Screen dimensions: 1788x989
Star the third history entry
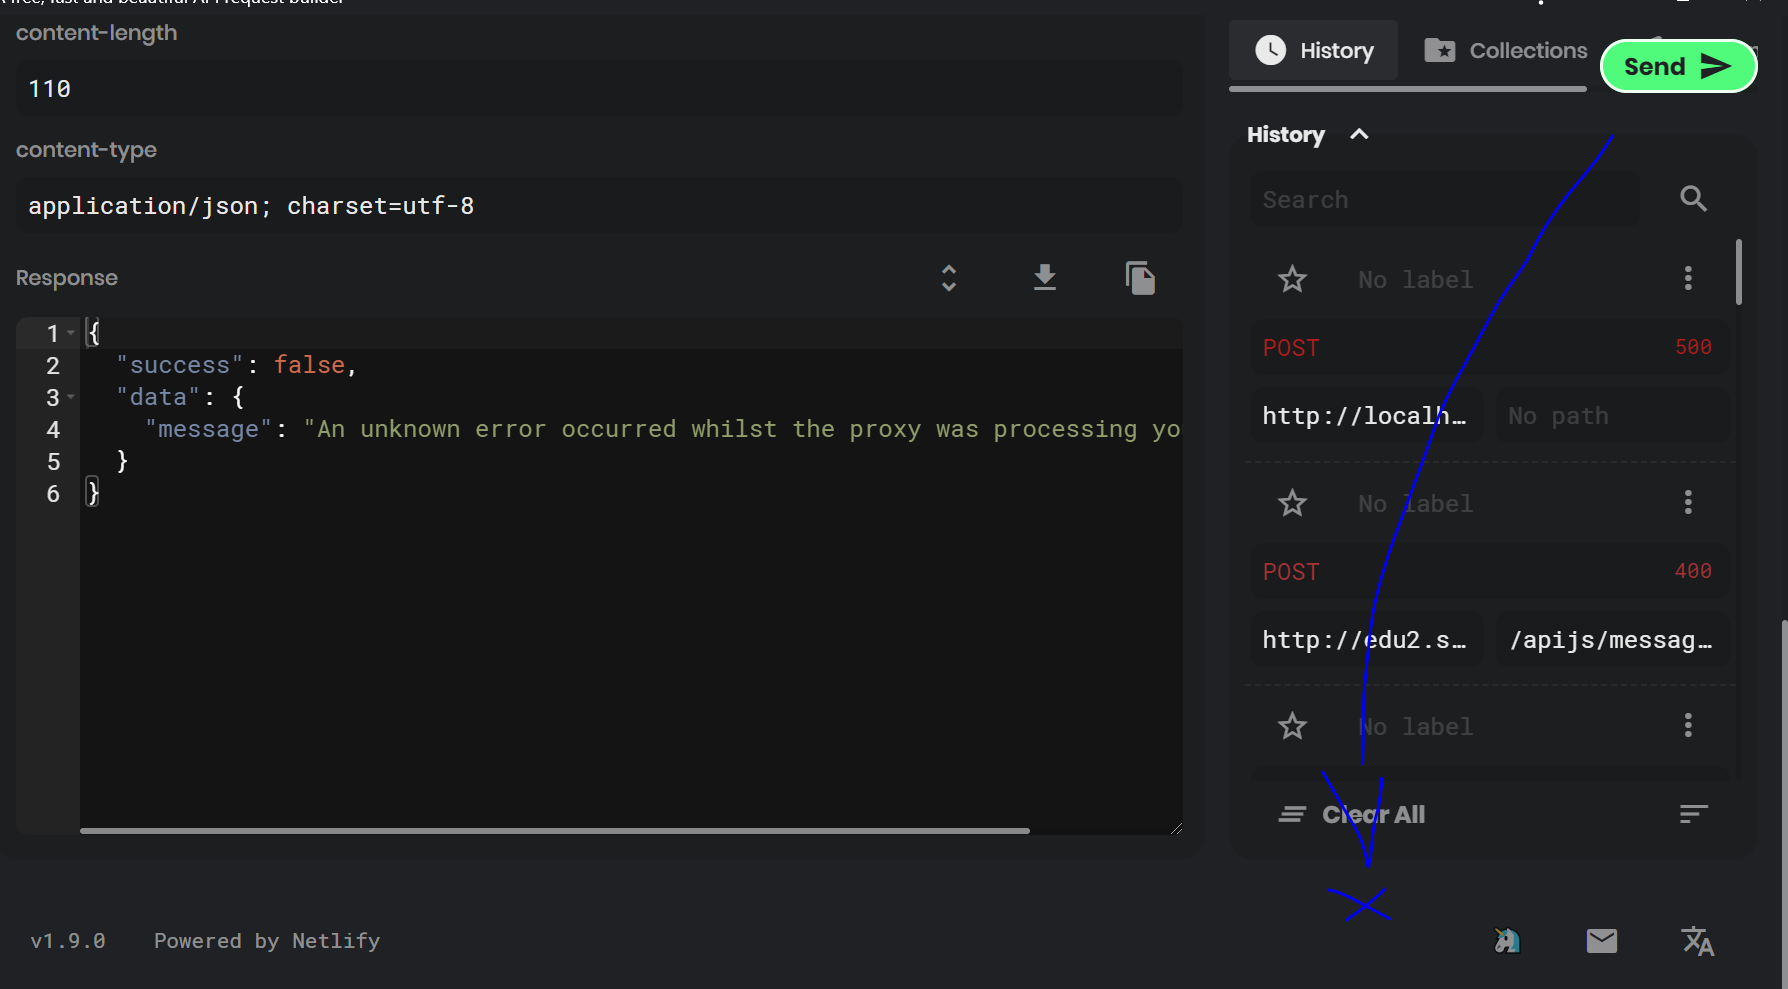(x=1292, y=726)
